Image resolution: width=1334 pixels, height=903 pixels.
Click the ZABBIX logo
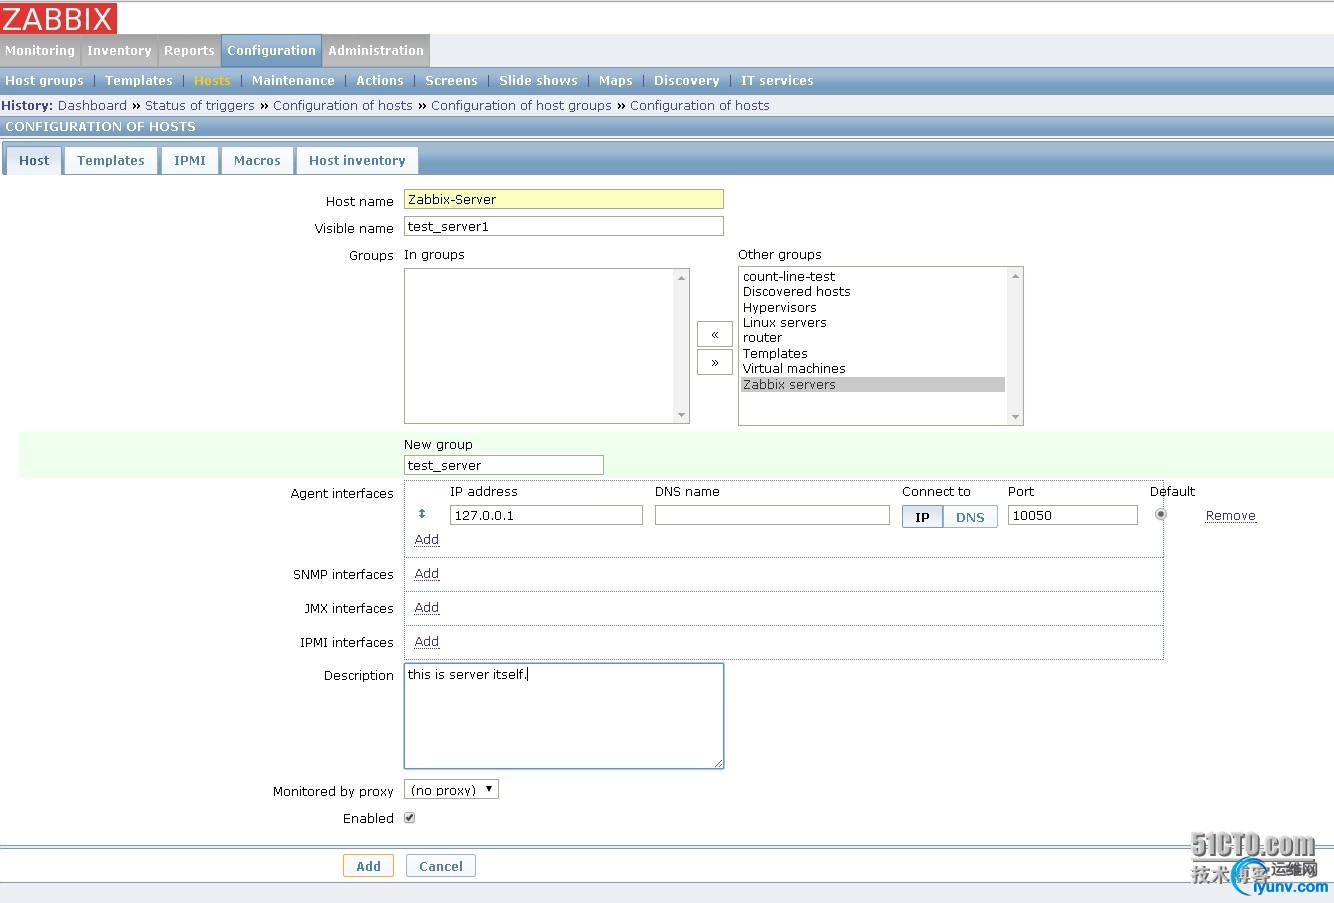coord(58,18)
